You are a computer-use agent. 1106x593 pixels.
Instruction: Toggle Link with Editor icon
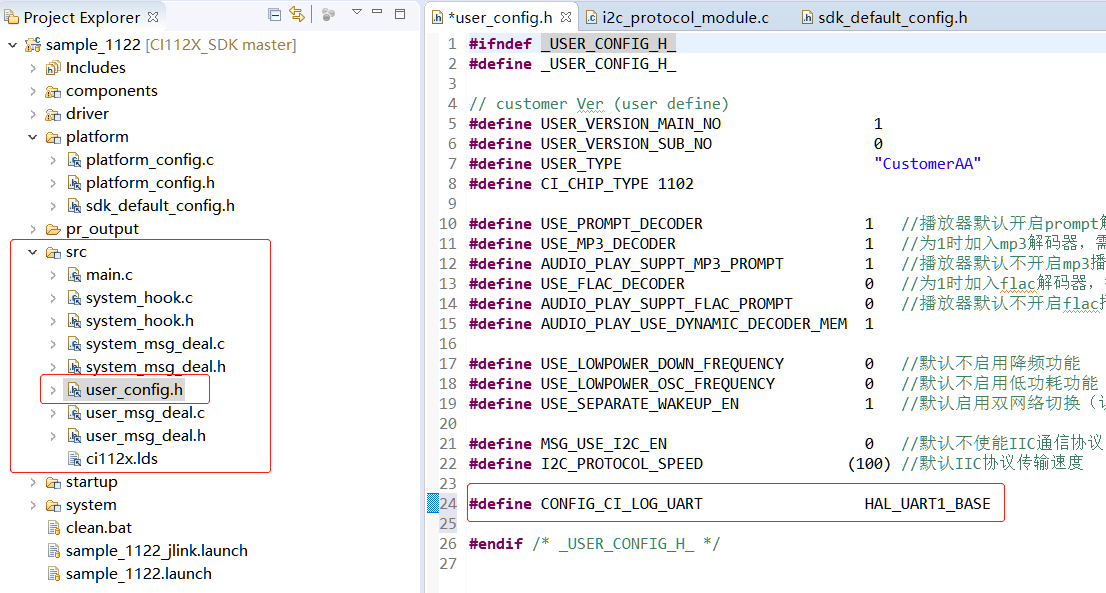click(297, 14)
